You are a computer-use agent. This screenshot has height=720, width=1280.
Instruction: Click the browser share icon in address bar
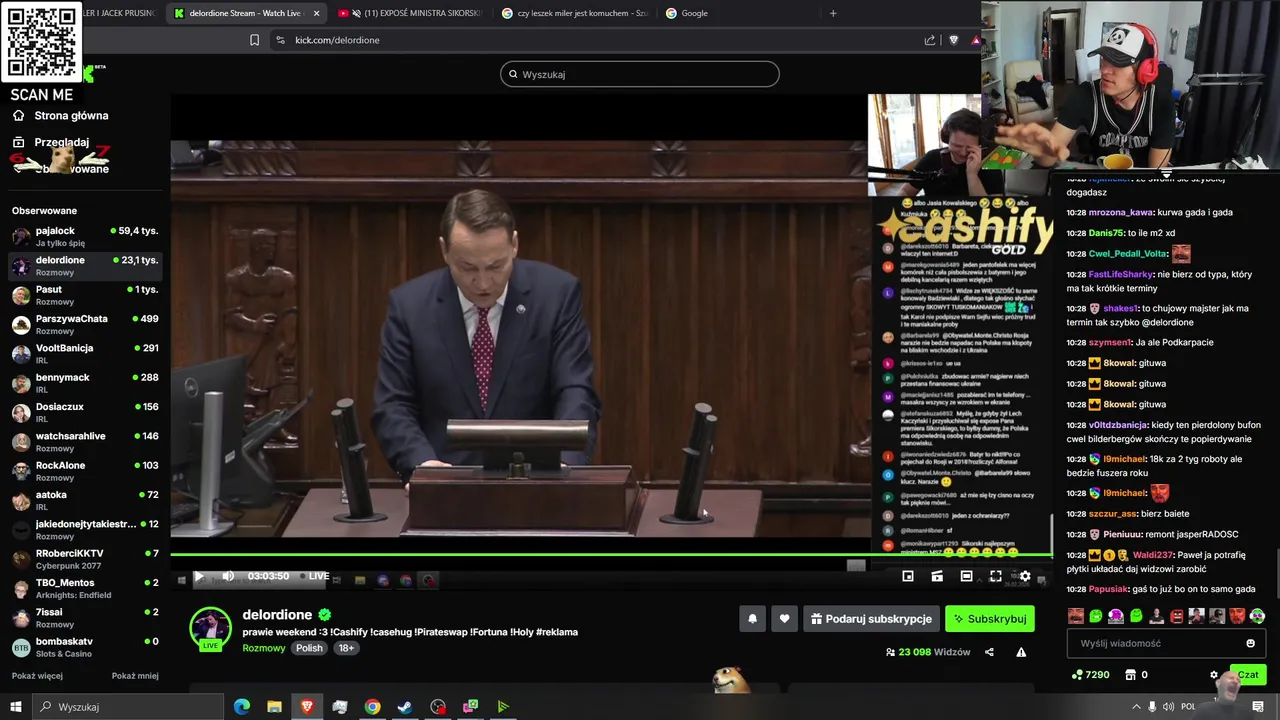[930, 40]
